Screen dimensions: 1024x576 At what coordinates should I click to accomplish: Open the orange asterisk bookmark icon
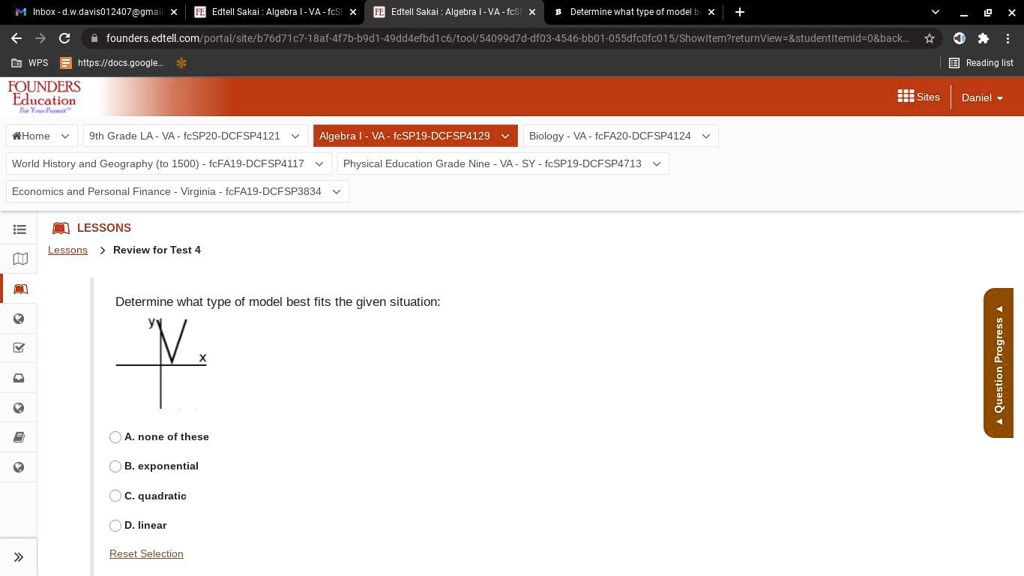pyautogui.click(x=182, y=63)
